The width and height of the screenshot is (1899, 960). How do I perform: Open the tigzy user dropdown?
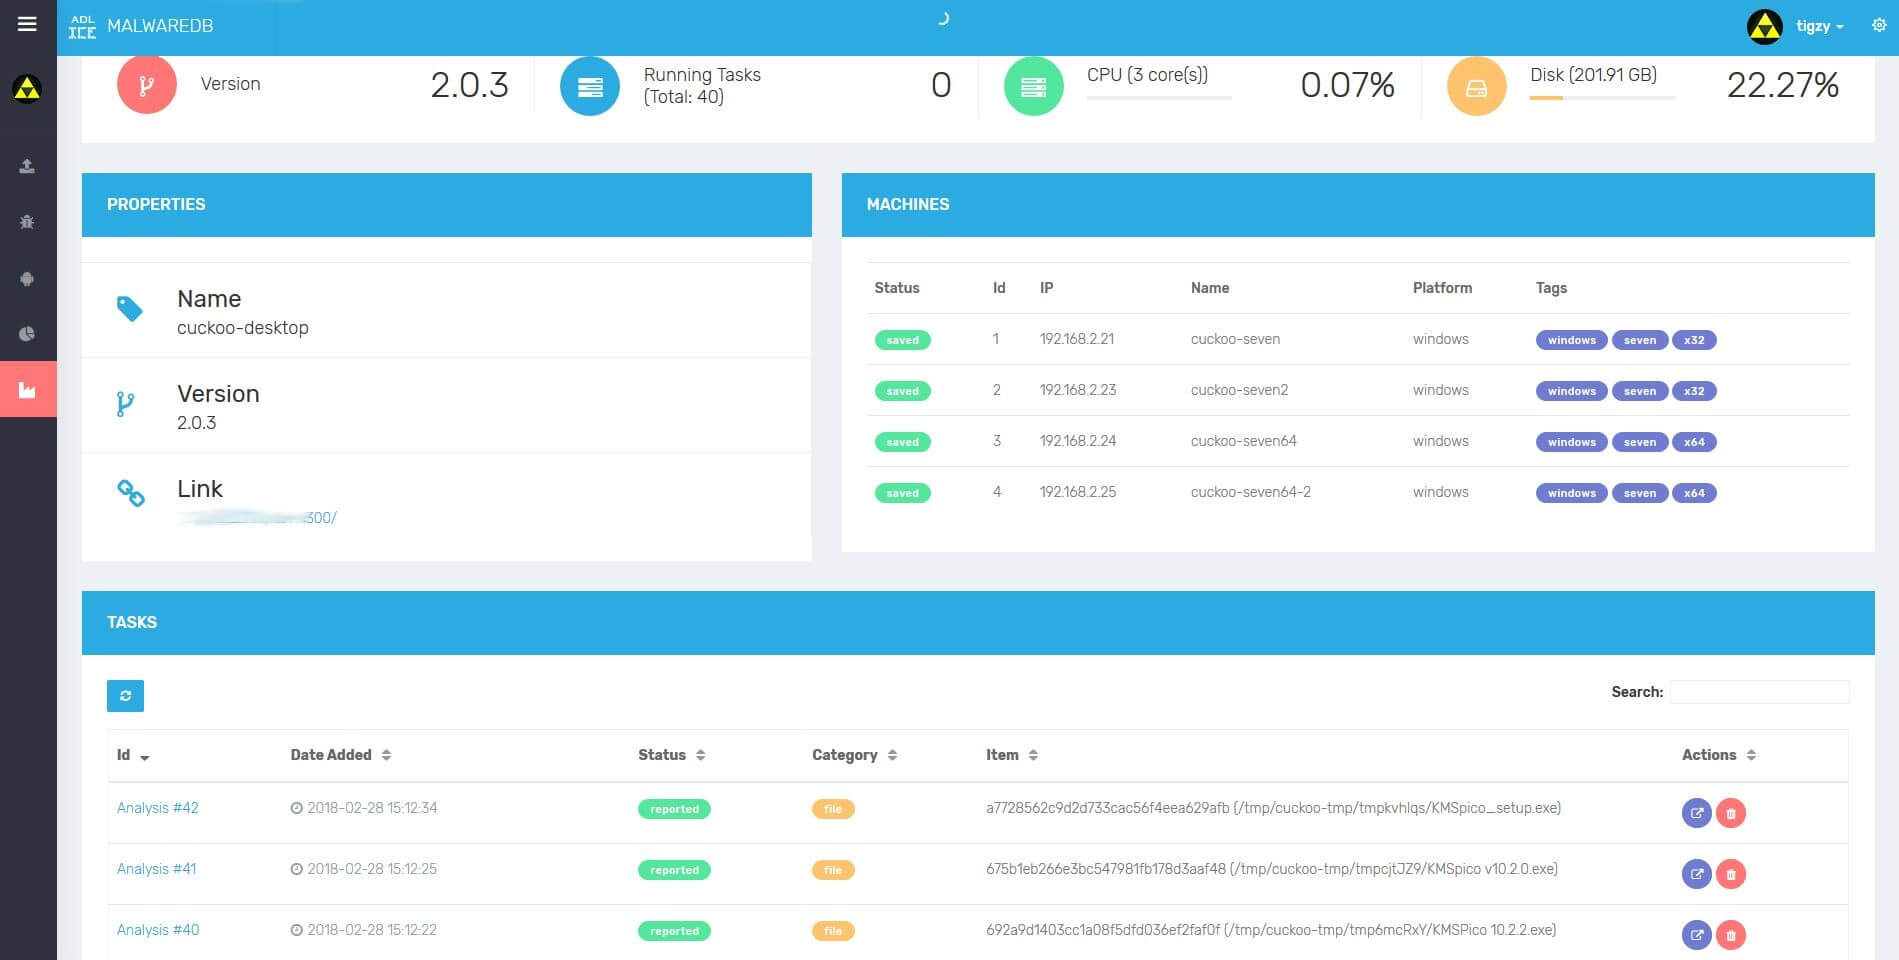point(1818,27)
